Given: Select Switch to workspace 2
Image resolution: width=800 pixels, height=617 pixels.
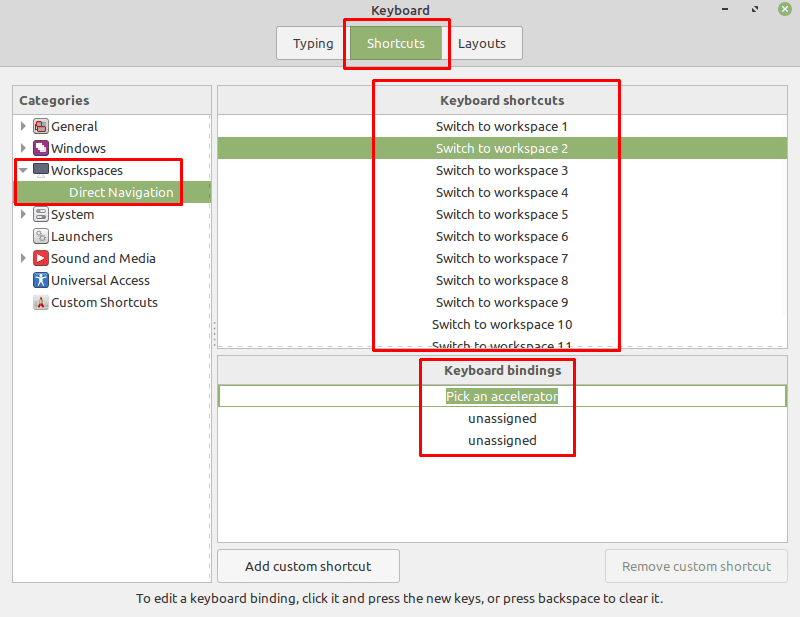Looking at the screenshot, I should pyautogui.click(x=502, y=148).
